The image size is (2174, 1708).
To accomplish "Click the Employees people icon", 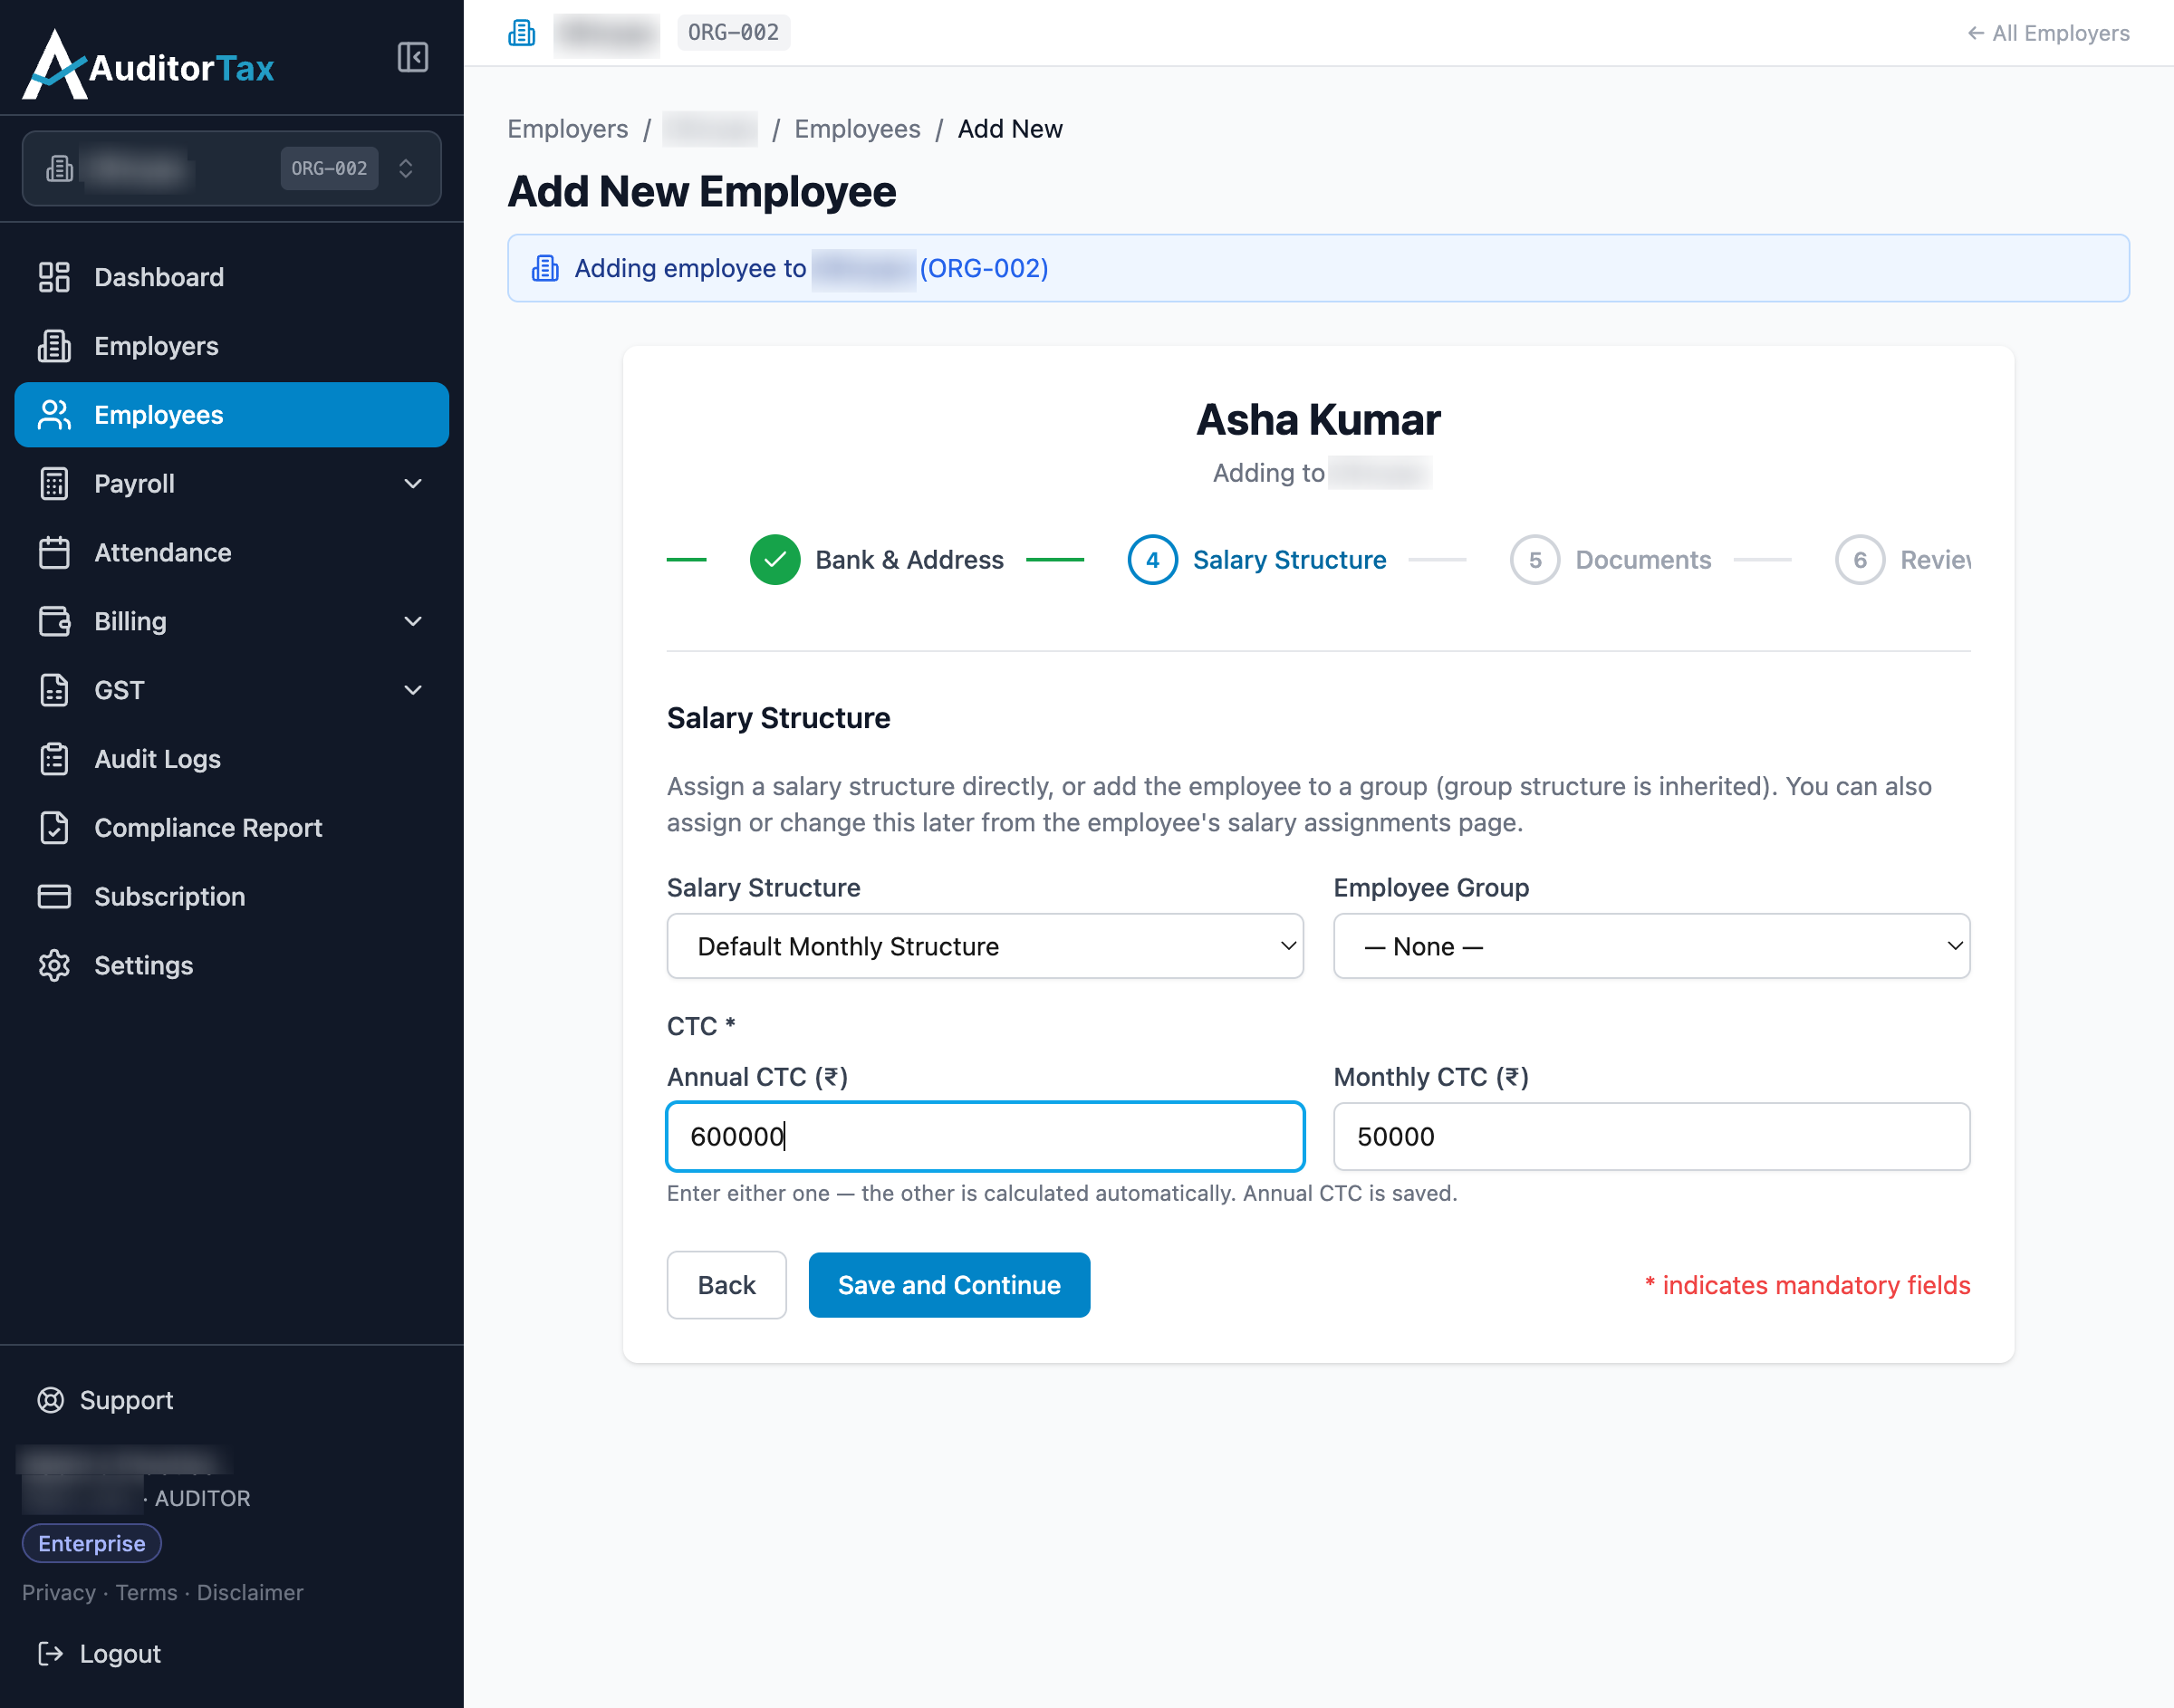I will [54, 415].
